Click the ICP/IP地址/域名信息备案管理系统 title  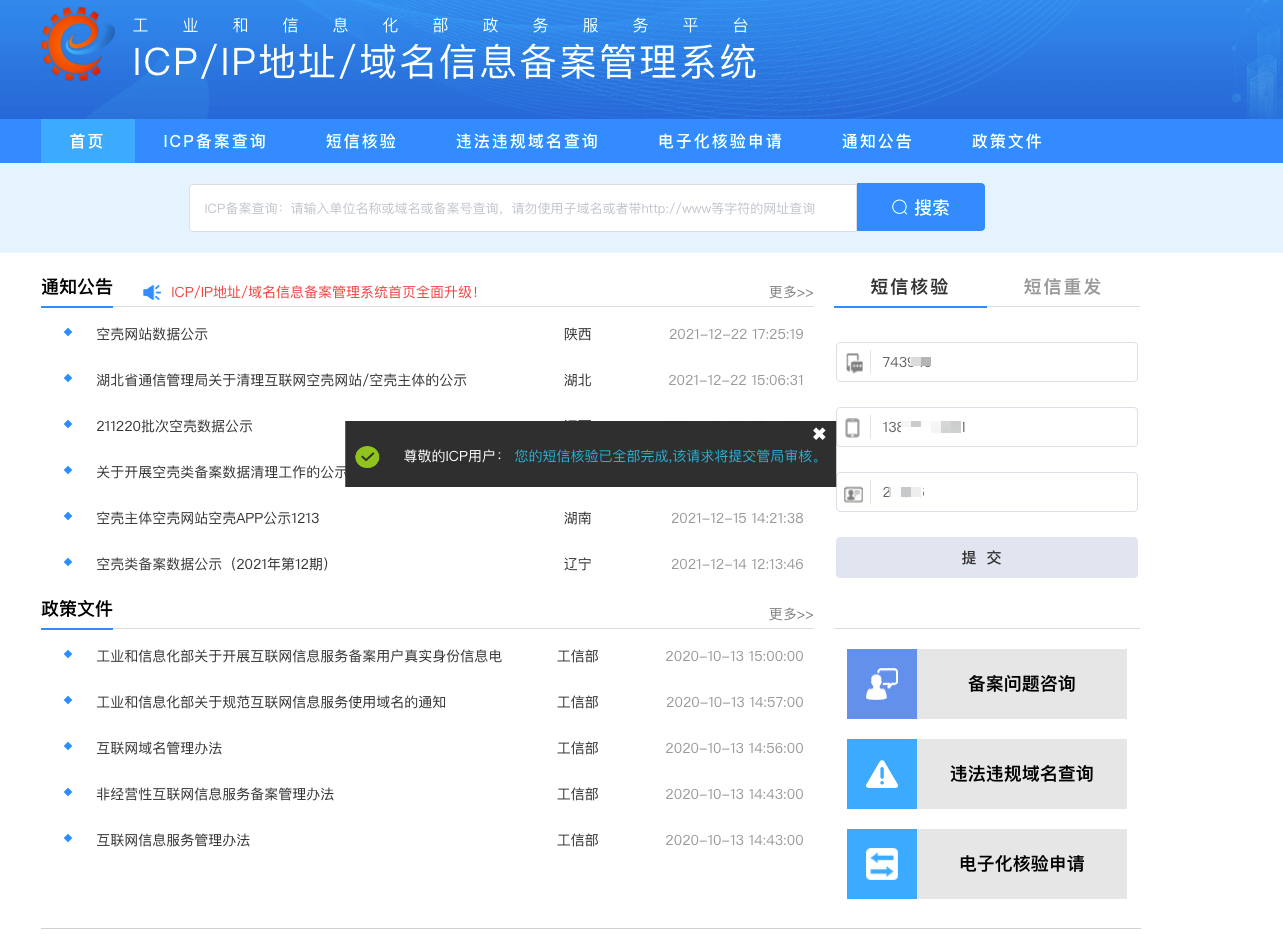445,62
